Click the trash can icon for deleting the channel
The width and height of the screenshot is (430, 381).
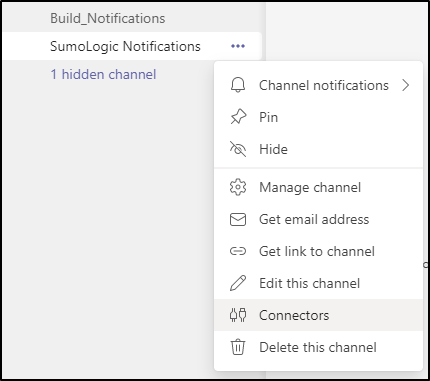pos(238,347)
